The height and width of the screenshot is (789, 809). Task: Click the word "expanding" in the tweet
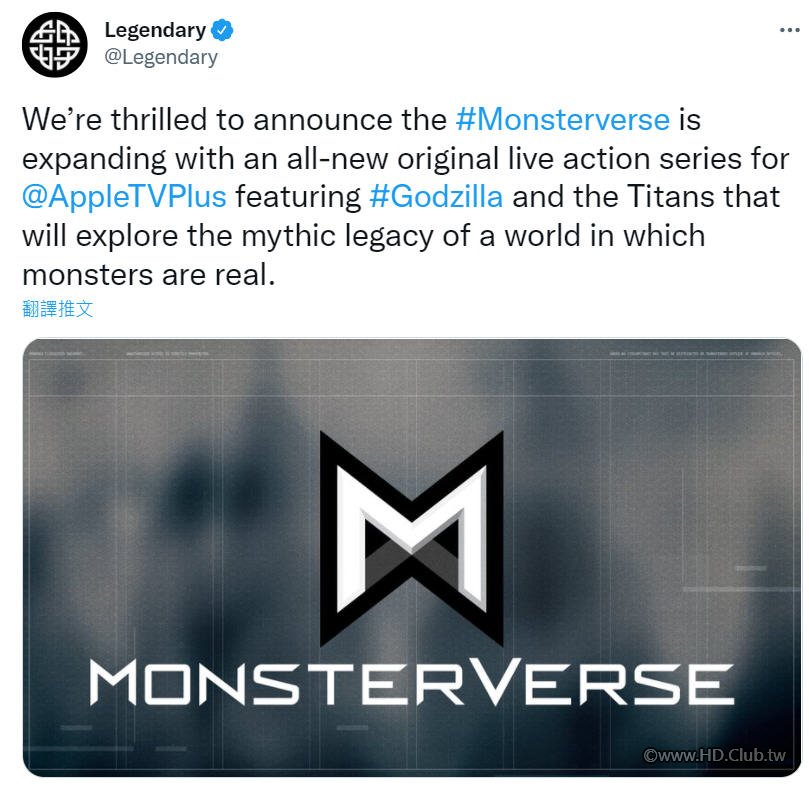tap(94, 158)
